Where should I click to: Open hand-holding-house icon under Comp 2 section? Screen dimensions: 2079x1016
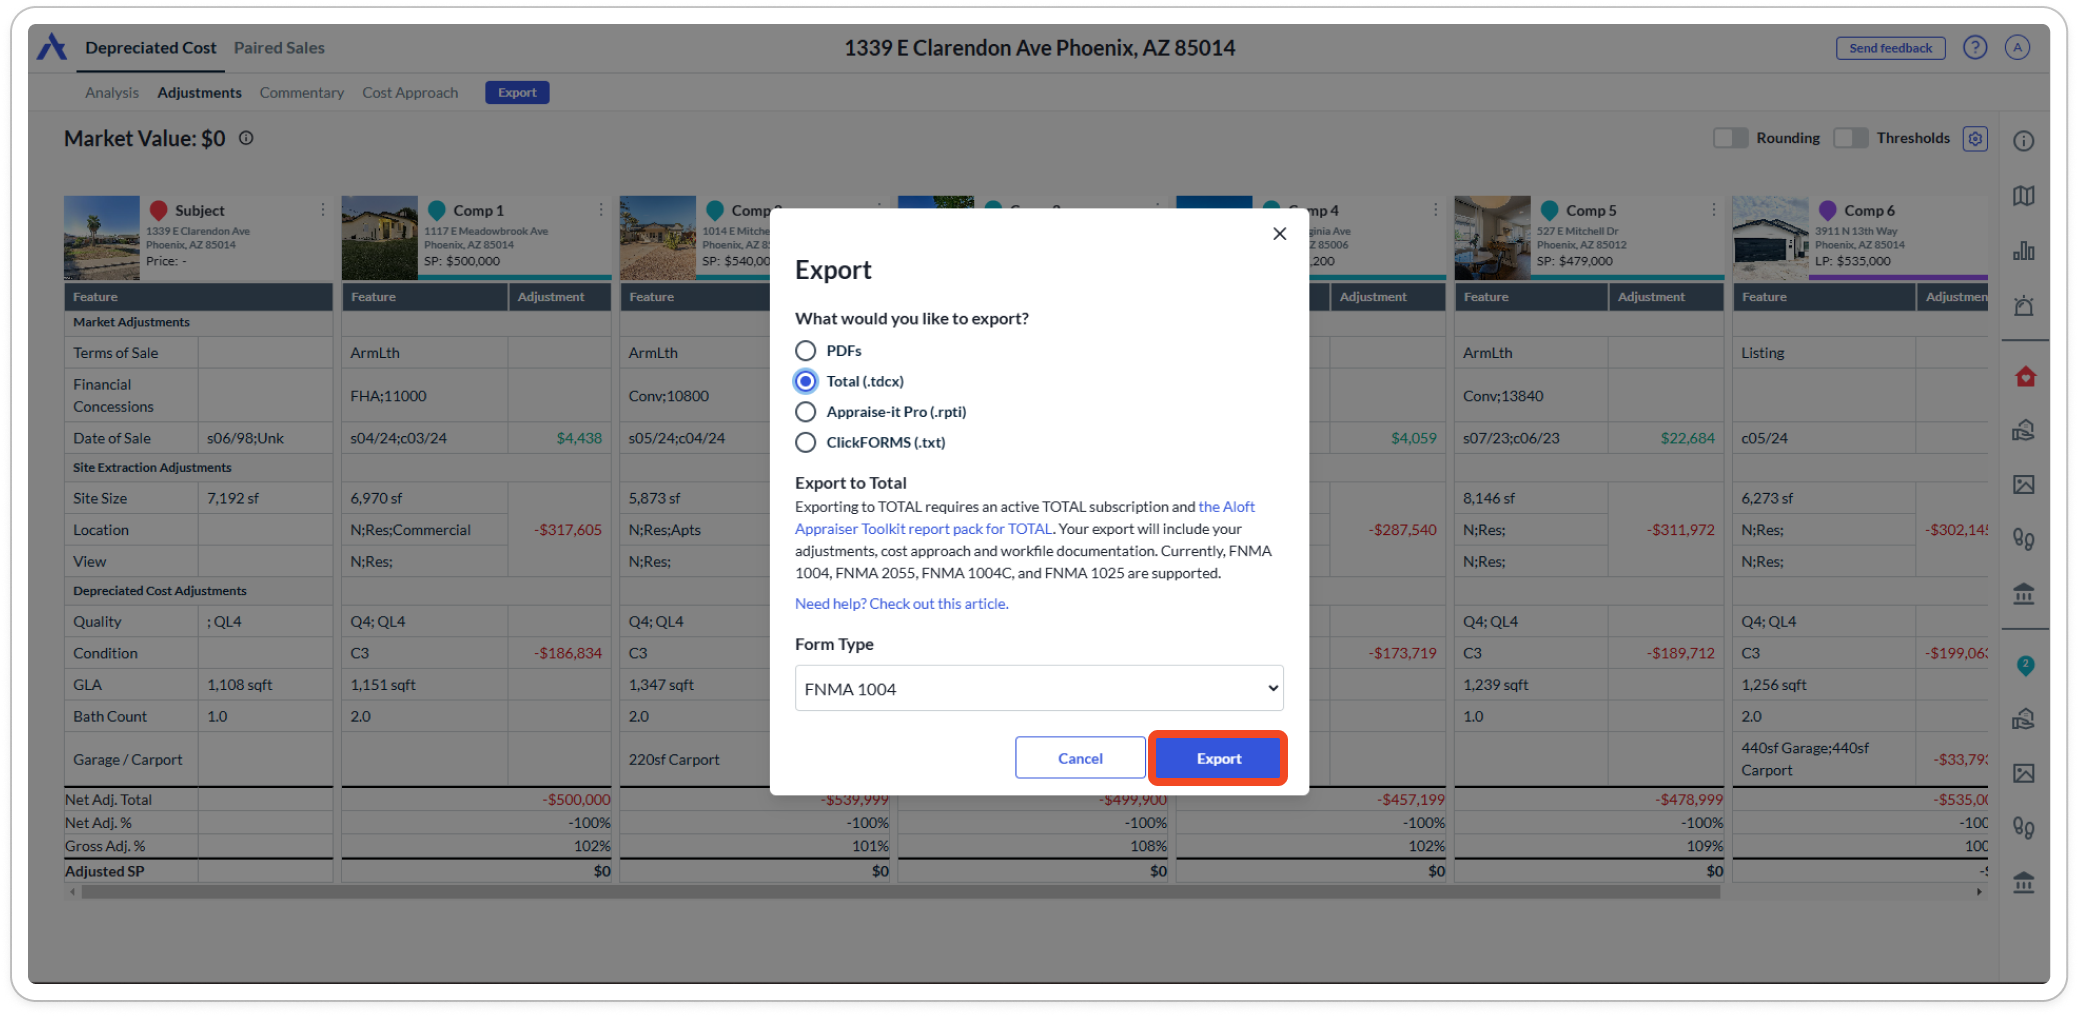[2023, 719]
